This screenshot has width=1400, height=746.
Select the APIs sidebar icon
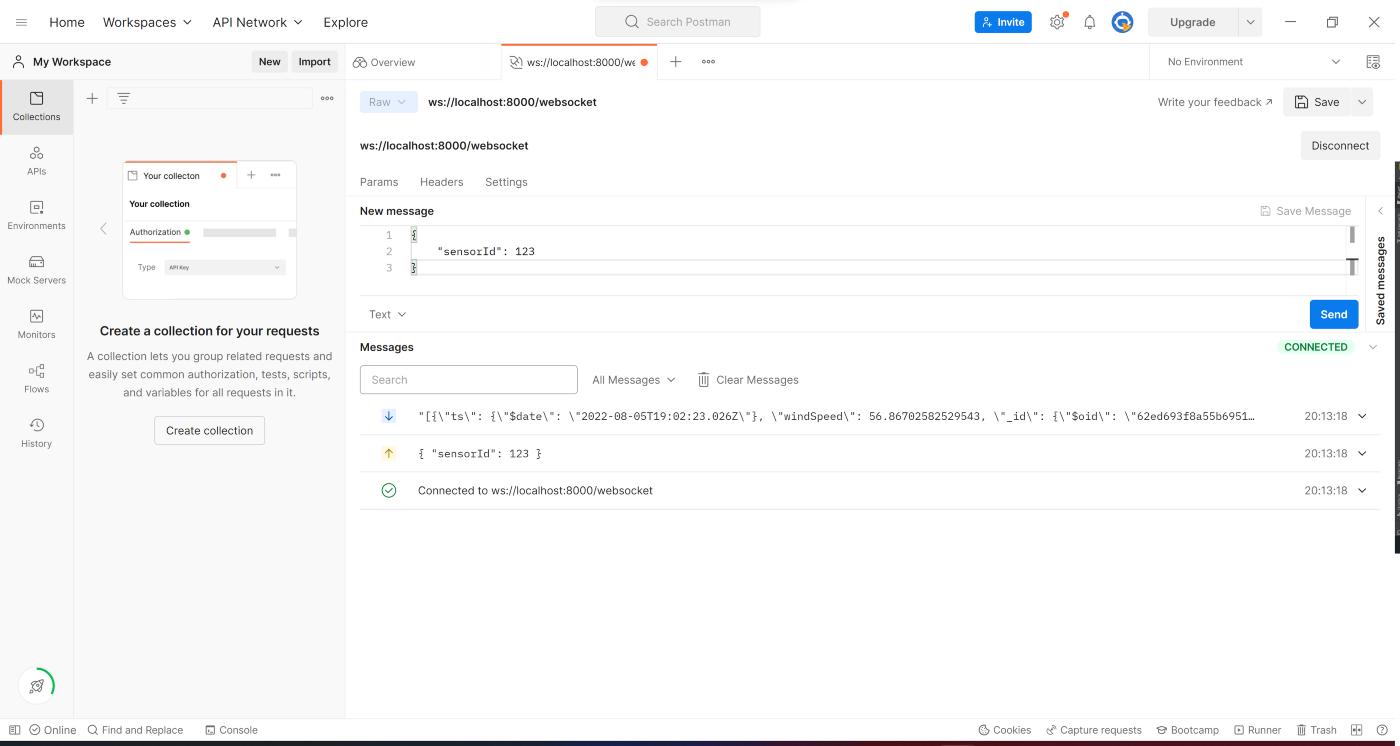click(36, 162)
